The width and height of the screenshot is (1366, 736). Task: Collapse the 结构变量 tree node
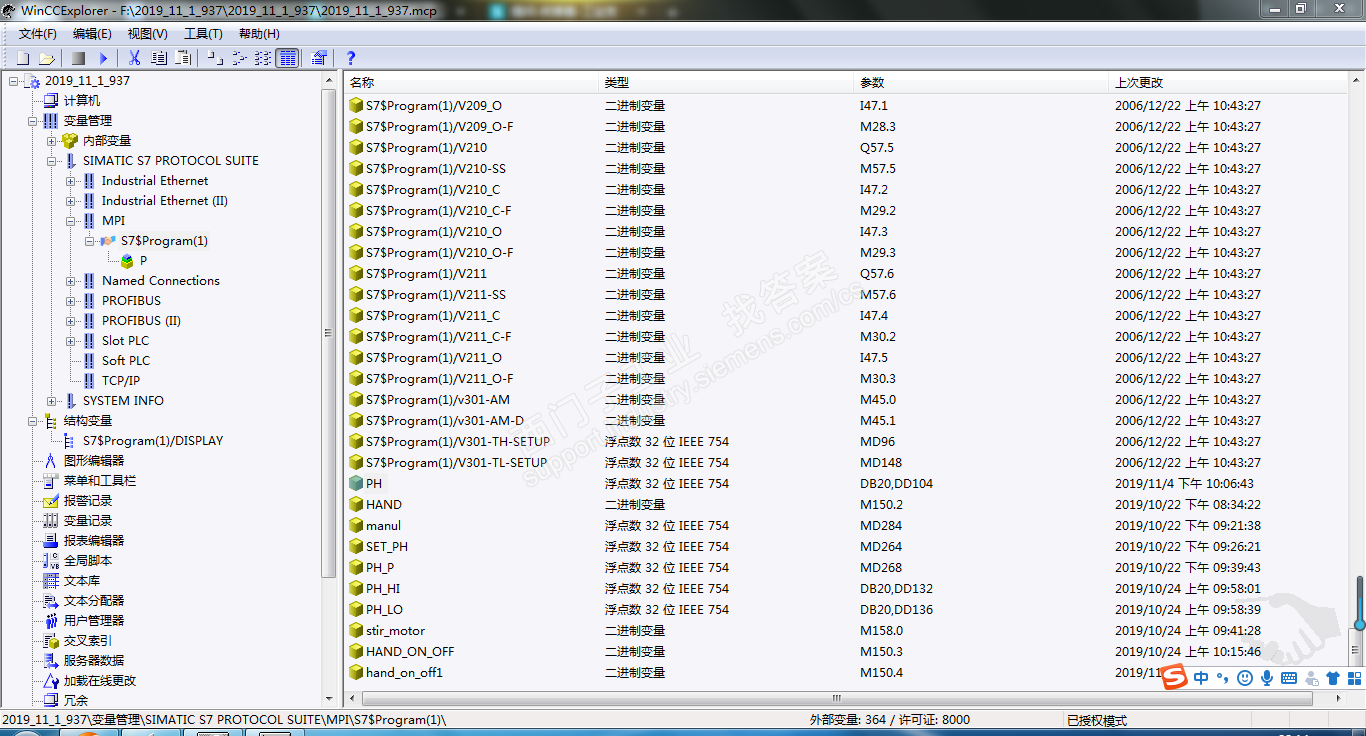(33, 421)
